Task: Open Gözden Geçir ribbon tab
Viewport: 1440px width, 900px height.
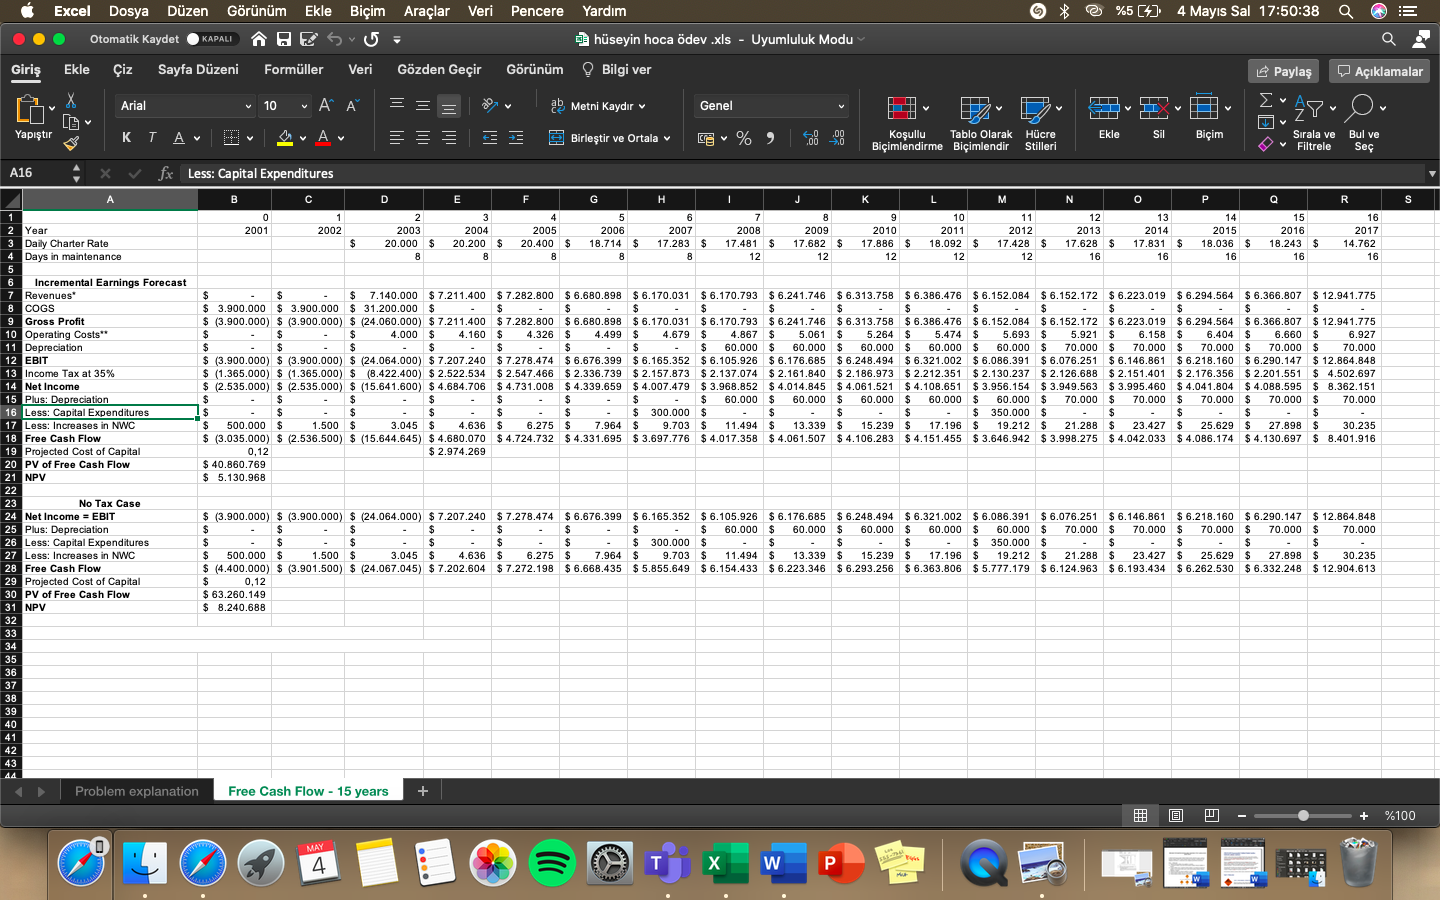Action: 439,69
